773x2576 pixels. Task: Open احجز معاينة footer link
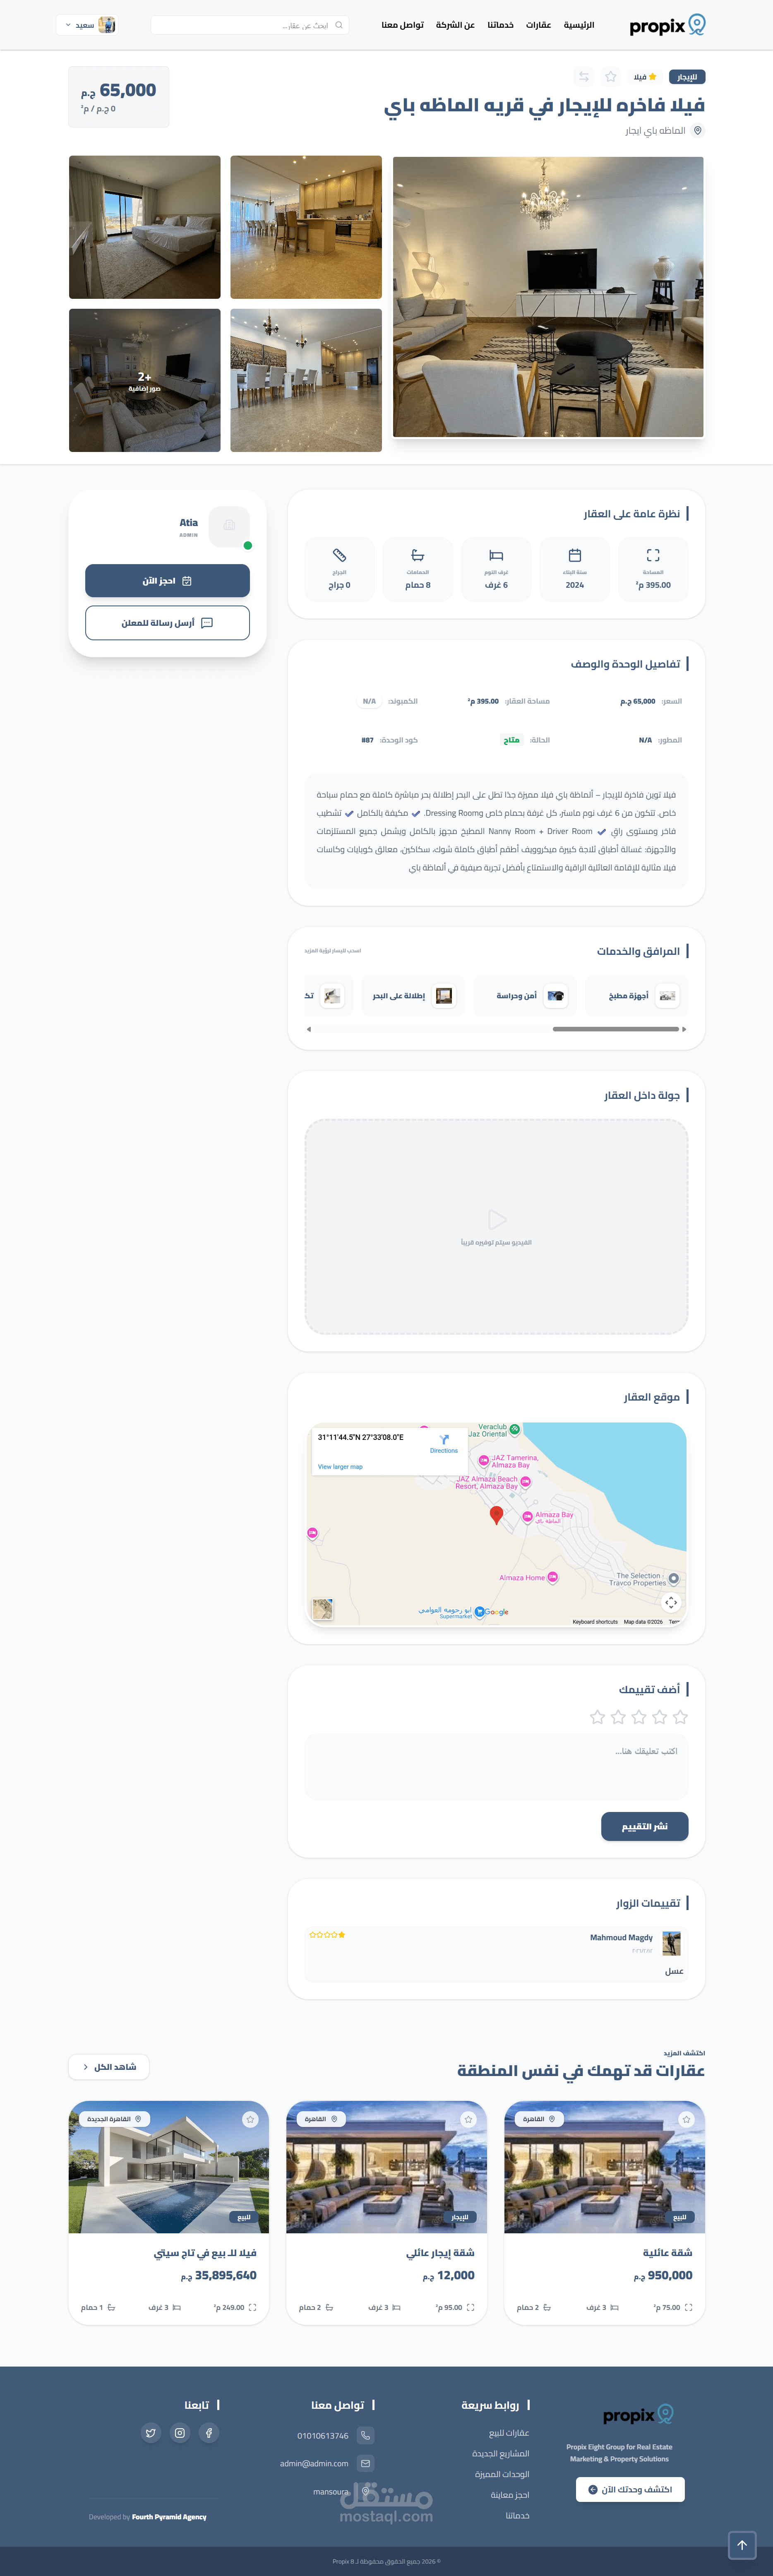[x=510, y=2495]
